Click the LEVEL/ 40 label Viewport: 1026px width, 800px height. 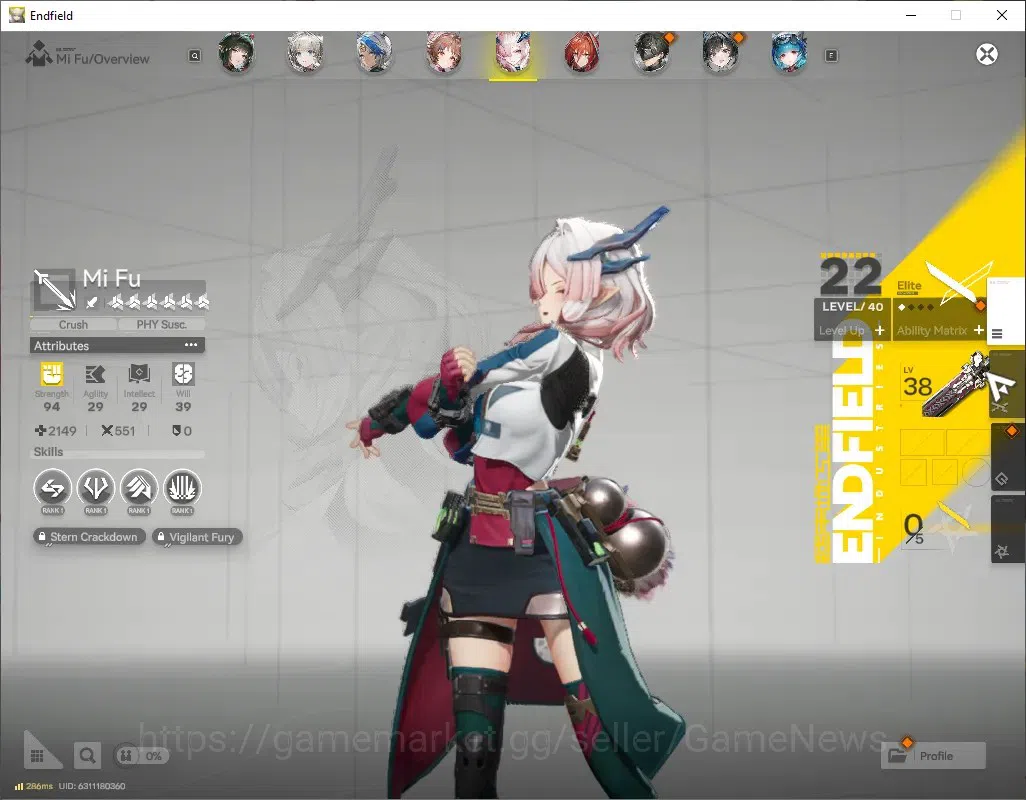852,307
